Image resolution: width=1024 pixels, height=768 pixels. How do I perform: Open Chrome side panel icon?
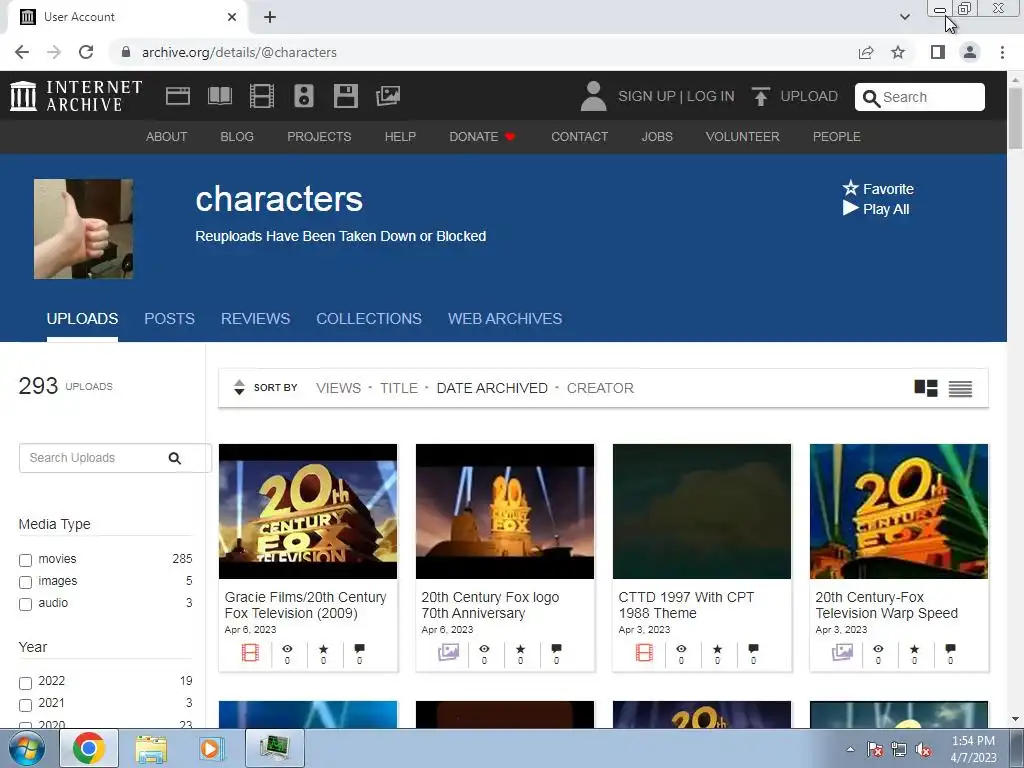pyautogui.click(x=938, y=52)
